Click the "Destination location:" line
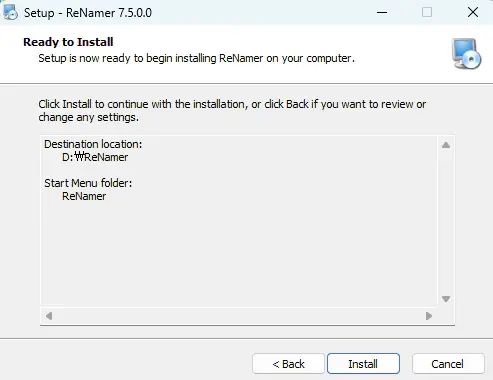This screenshot has height=380, width=493. point(93,144)
